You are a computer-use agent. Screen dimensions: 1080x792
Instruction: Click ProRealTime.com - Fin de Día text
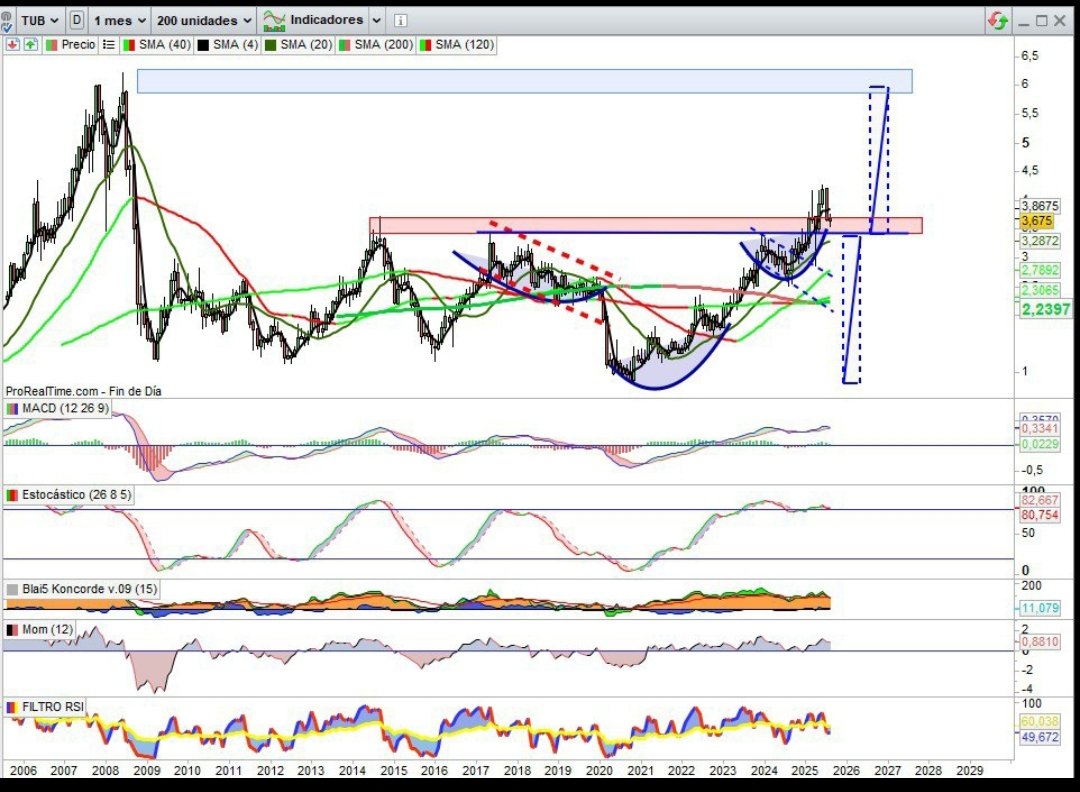click(83, 391)
